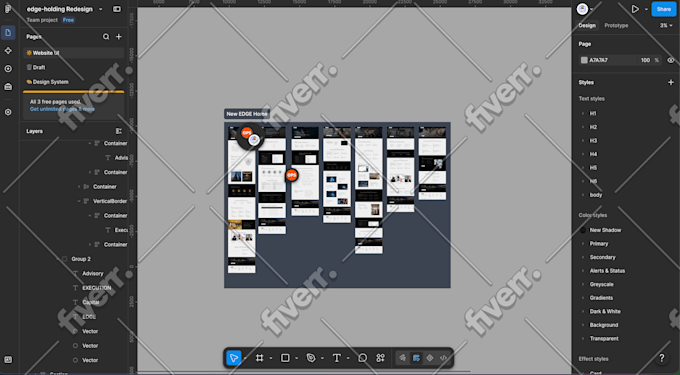The height and width of the screenshot is (375, 680).
Task: Open the file name dropdown arrow
Action: pyautogui.click(x=101, y=9)
